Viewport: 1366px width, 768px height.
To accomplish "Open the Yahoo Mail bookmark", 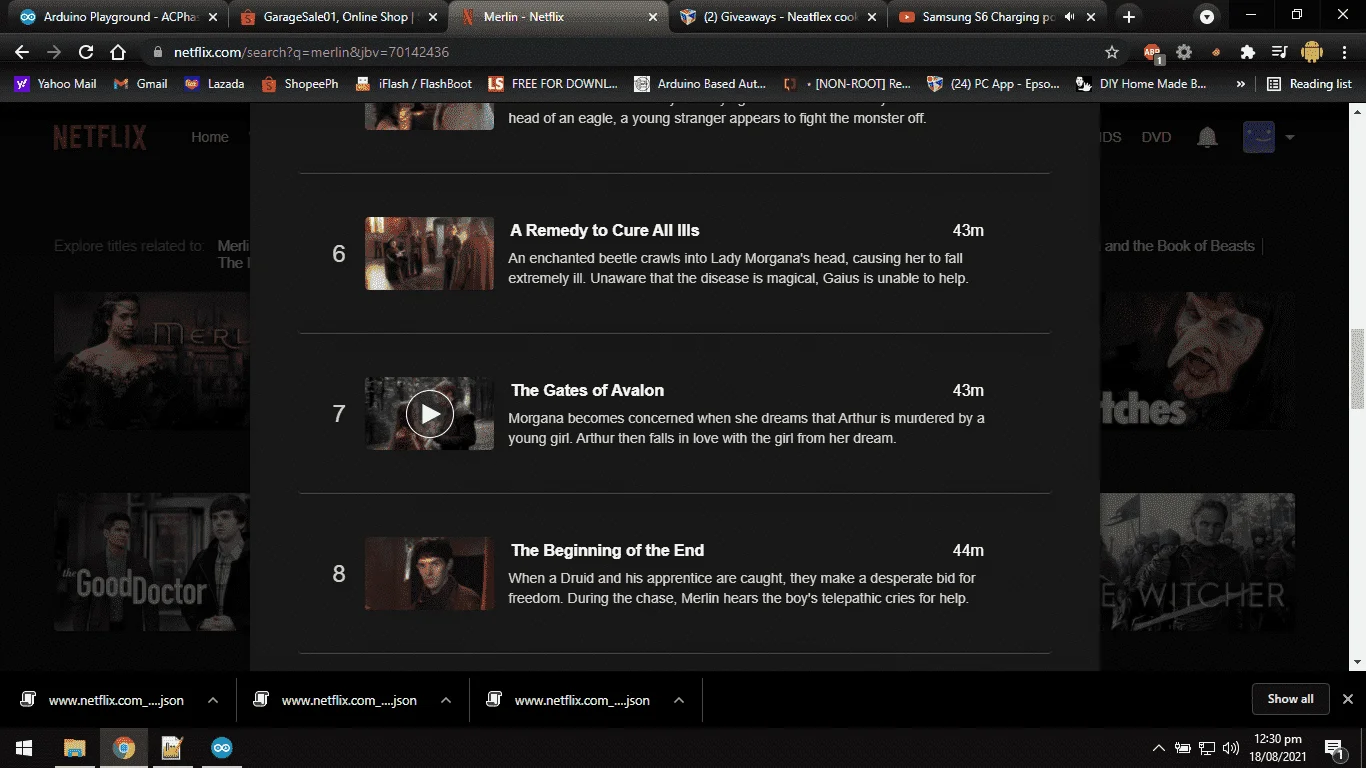I will click(x=56, y=84).
